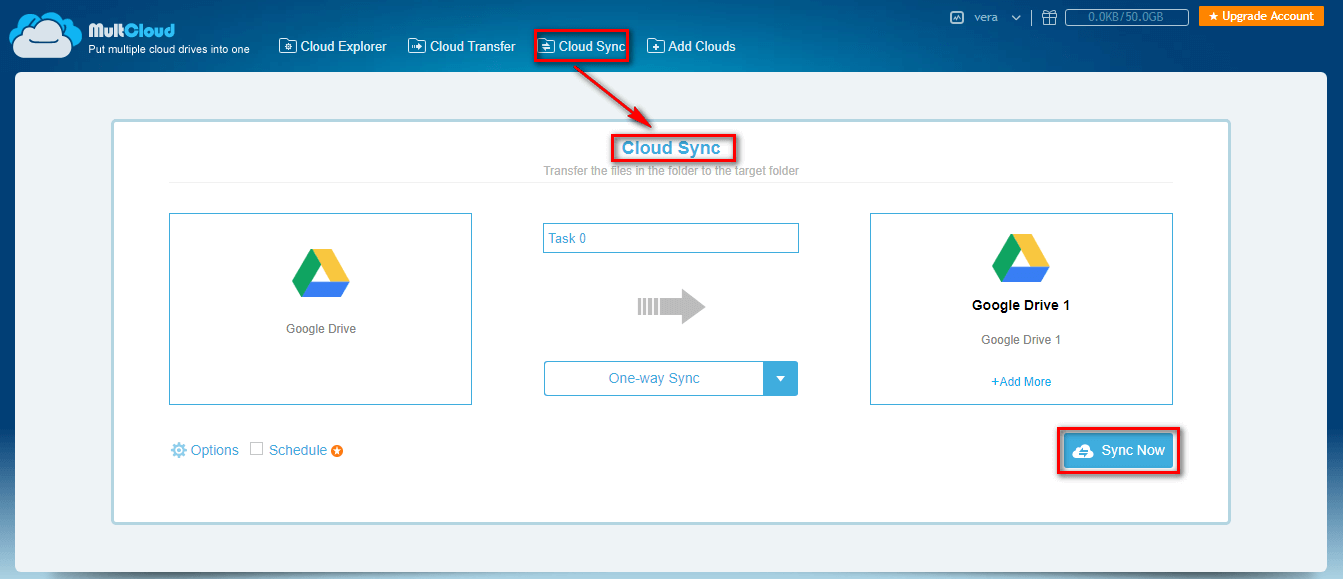Click the Upgrade Account button
Image resolution: width=1343 pixels, height=579 pixels.
coord(1261,17)
